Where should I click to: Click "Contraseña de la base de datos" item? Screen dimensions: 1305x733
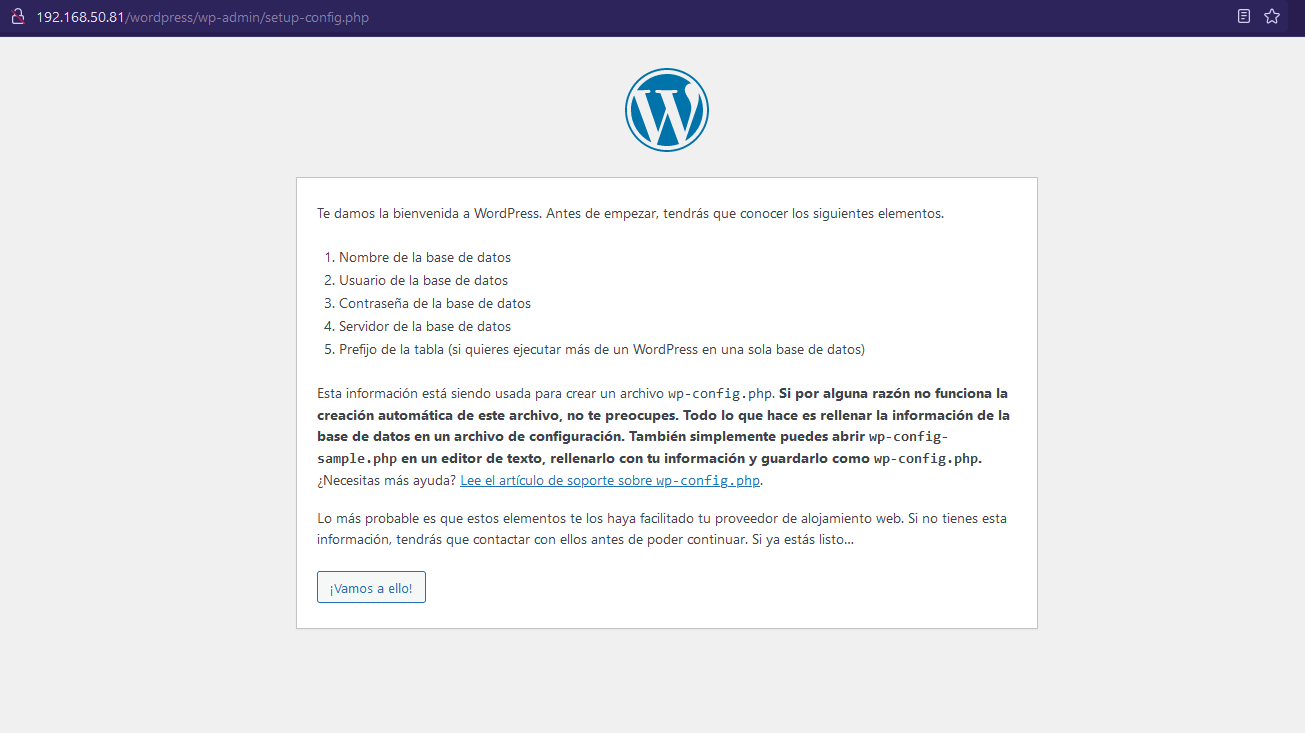tap(435, 303)
